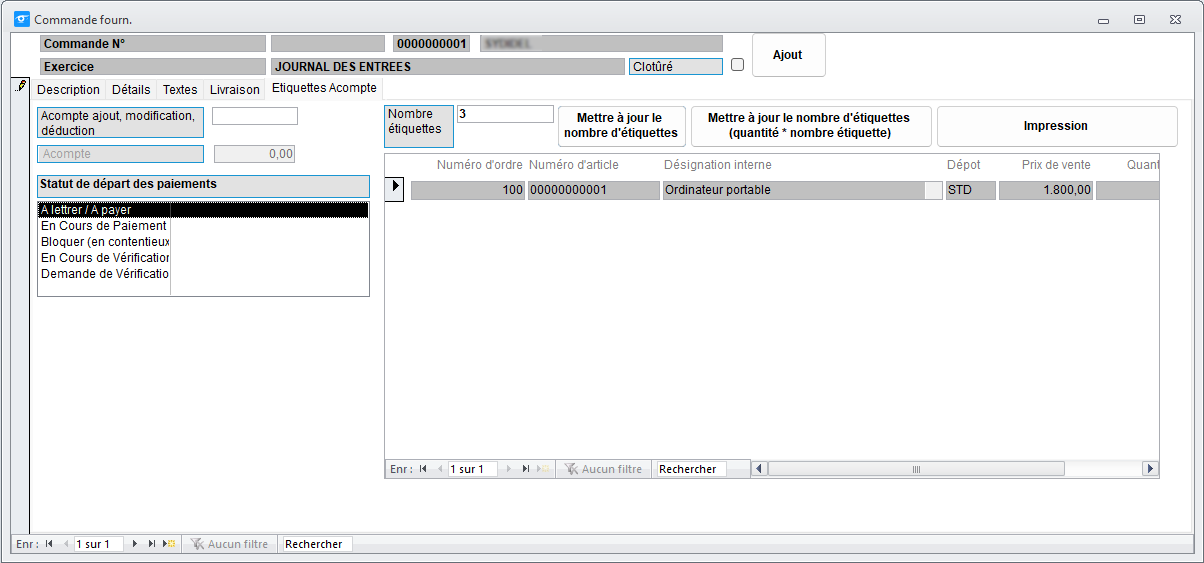The image size is (1204, 563).
Task: Click the pencil edit record selector
Action: [20, 88]
